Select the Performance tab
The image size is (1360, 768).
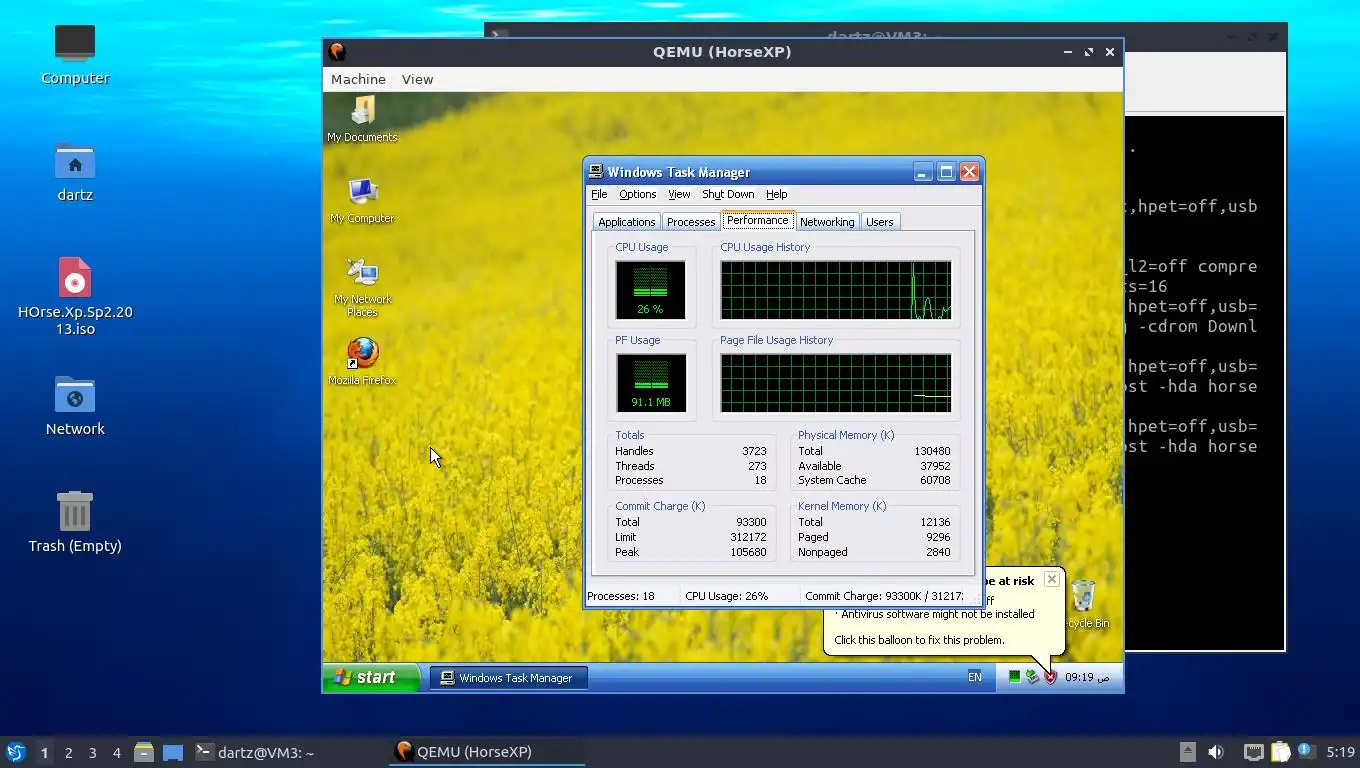tap(758, 220)
